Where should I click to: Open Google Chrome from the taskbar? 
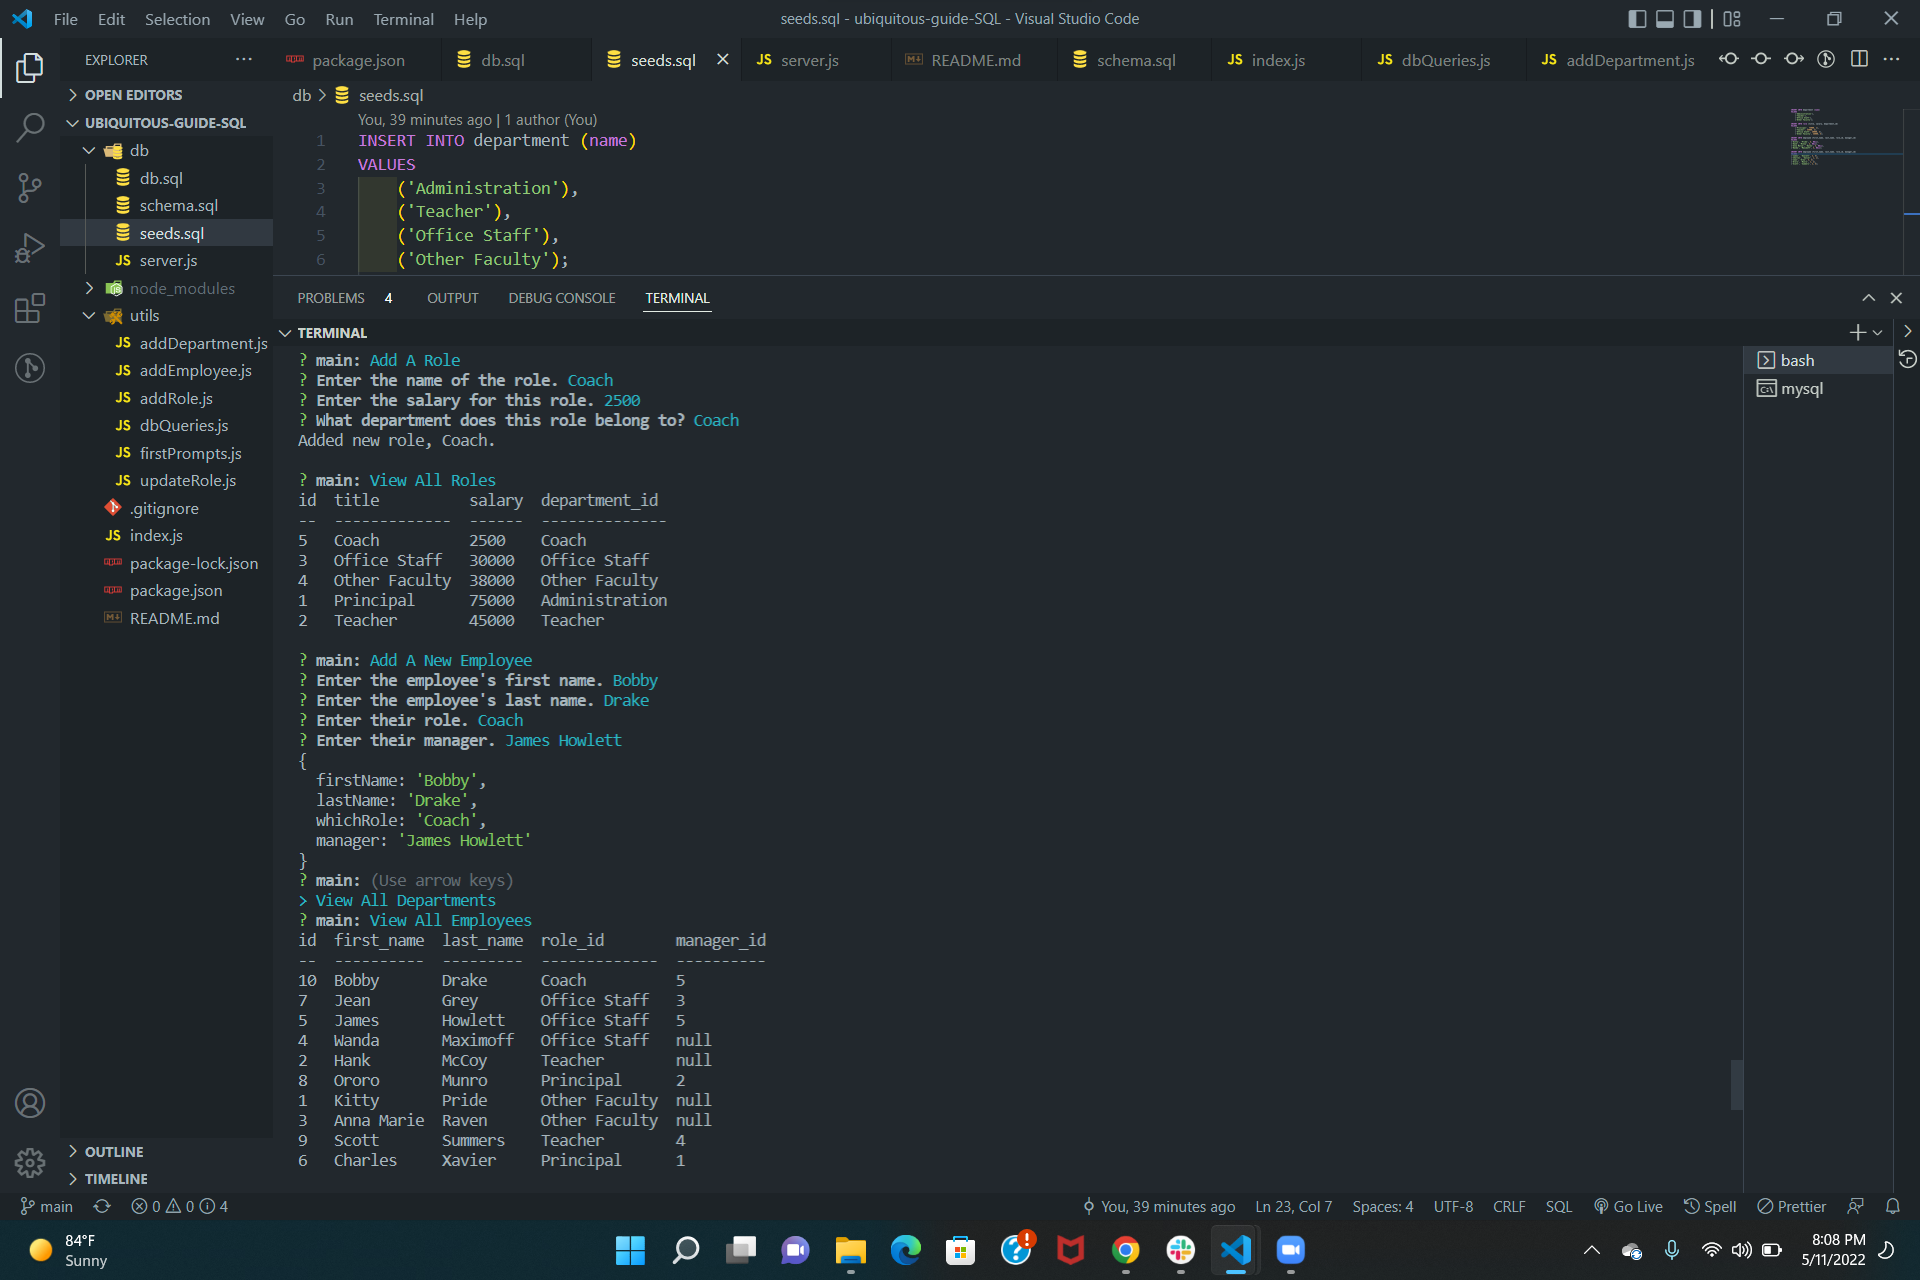(x=1125, y=1251)
